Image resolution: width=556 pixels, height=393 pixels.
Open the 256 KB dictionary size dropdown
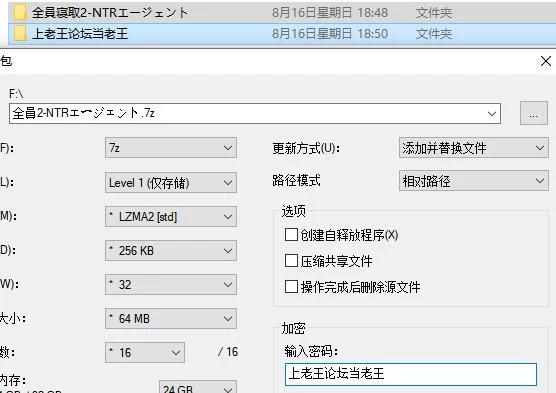171,250
